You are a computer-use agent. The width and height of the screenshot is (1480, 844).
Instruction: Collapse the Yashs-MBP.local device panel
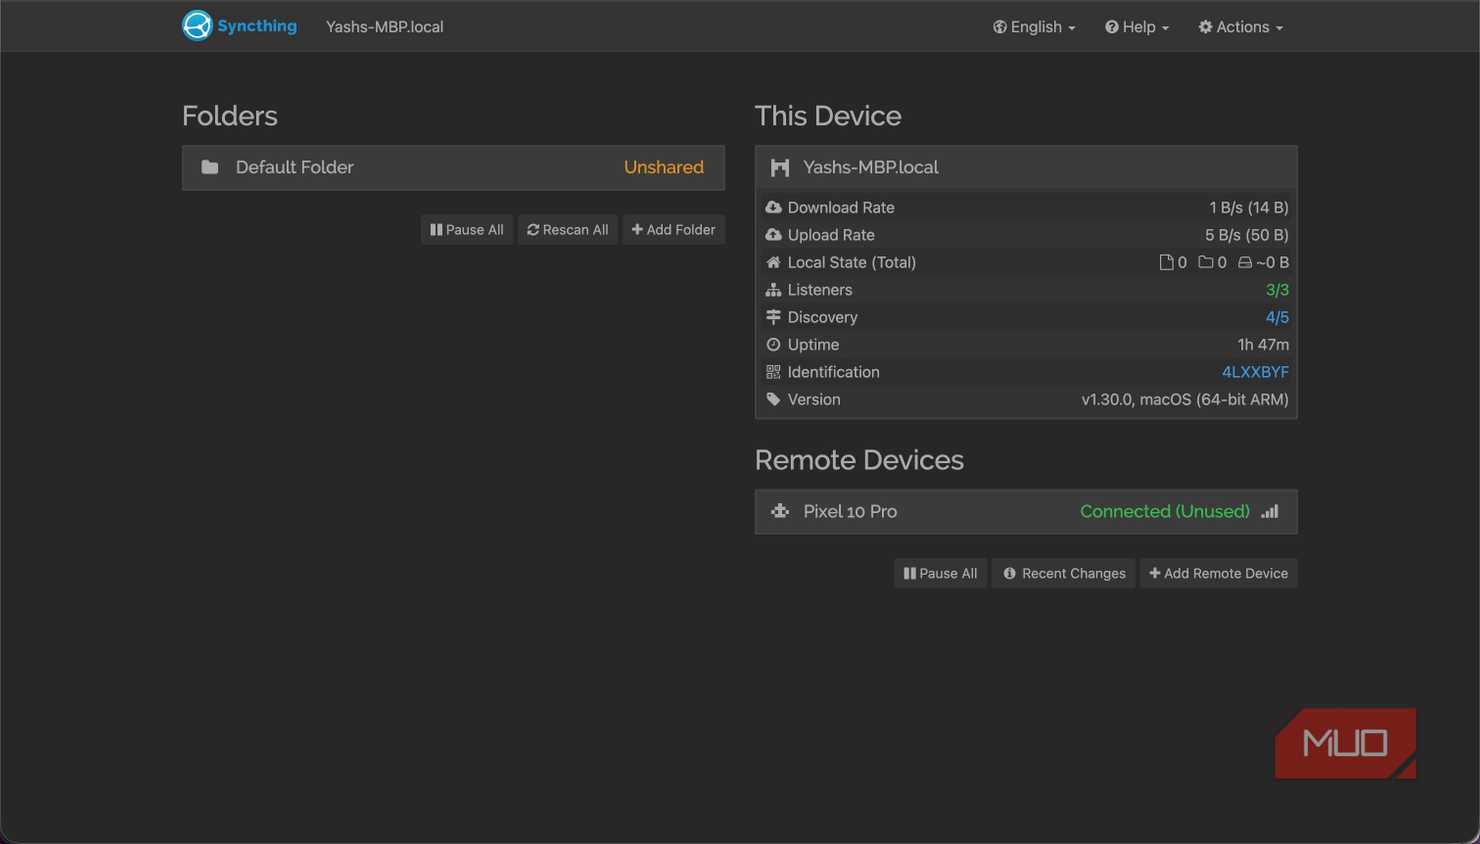pyautogui.click(x=1026, y=167)
